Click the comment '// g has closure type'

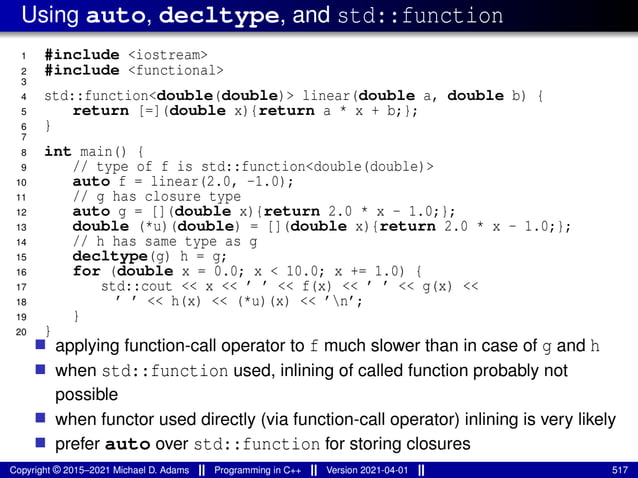click(x=157, y=196)
